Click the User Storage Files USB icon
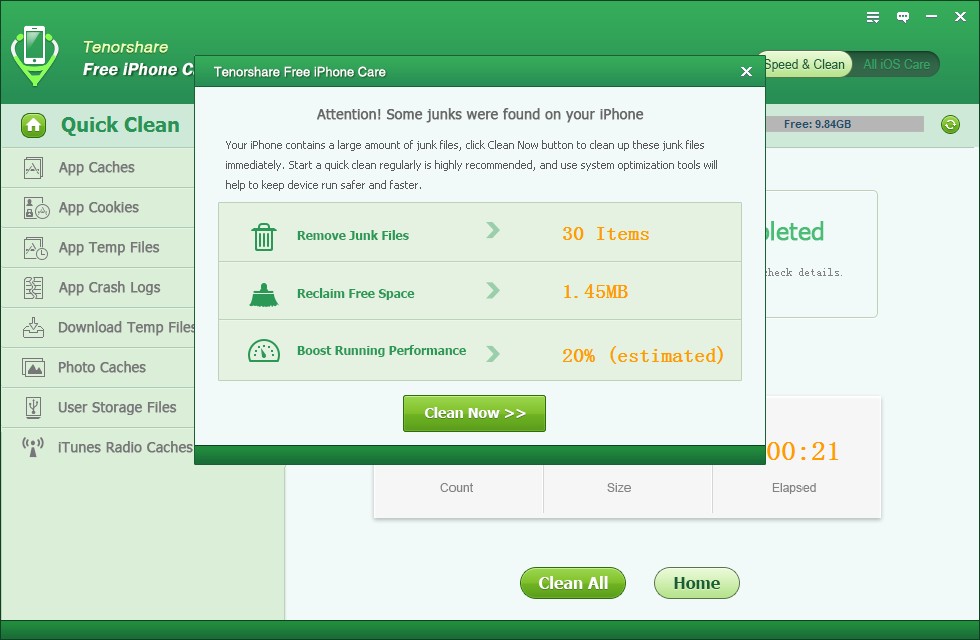980x640 pixels. tap(33, 408)
